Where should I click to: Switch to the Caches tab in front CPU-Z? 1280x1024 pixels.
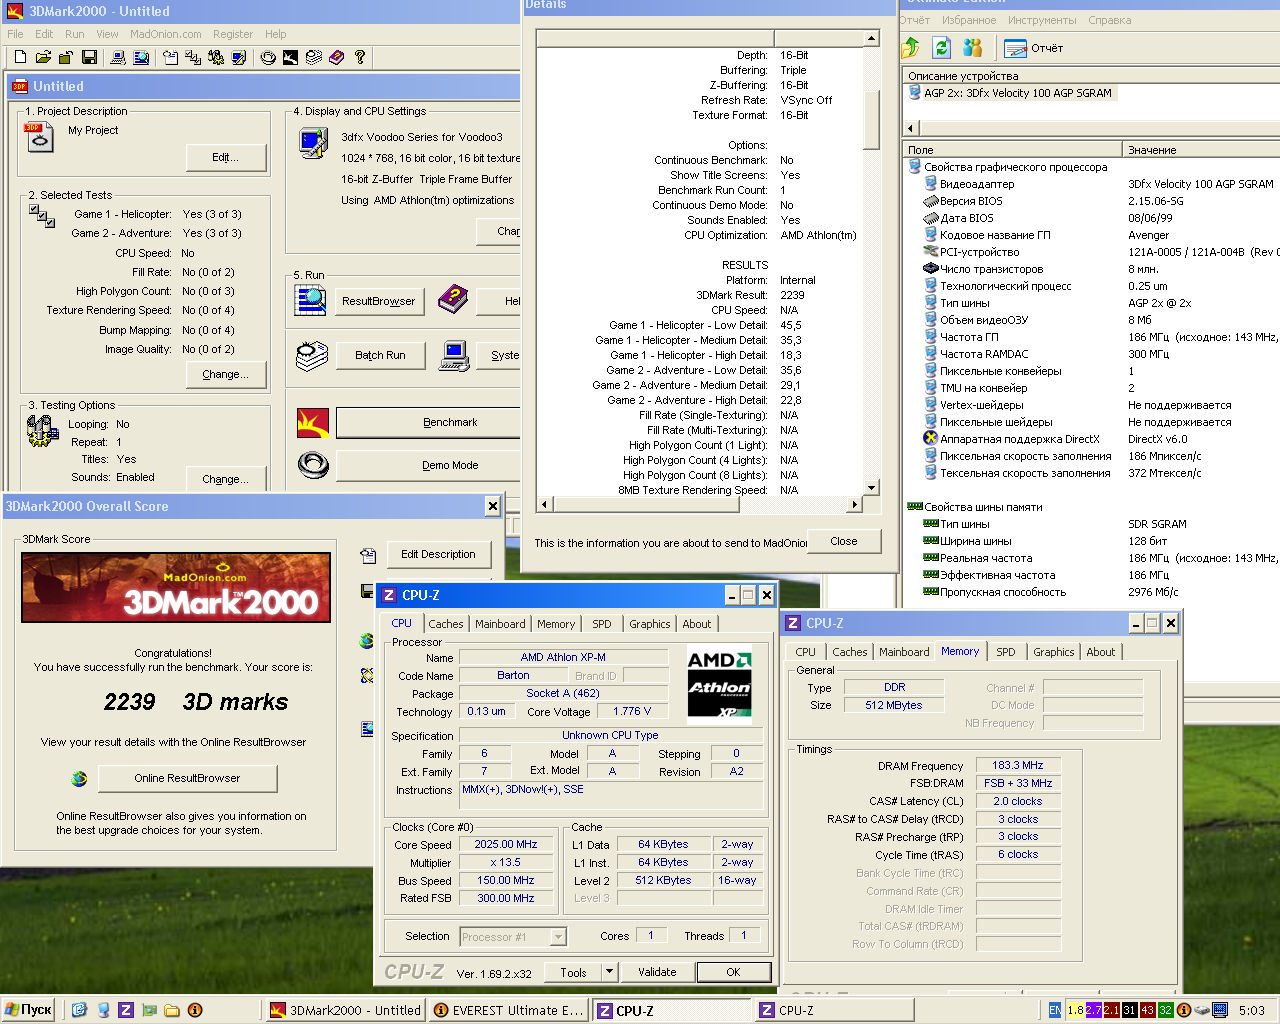click(446, 624)
